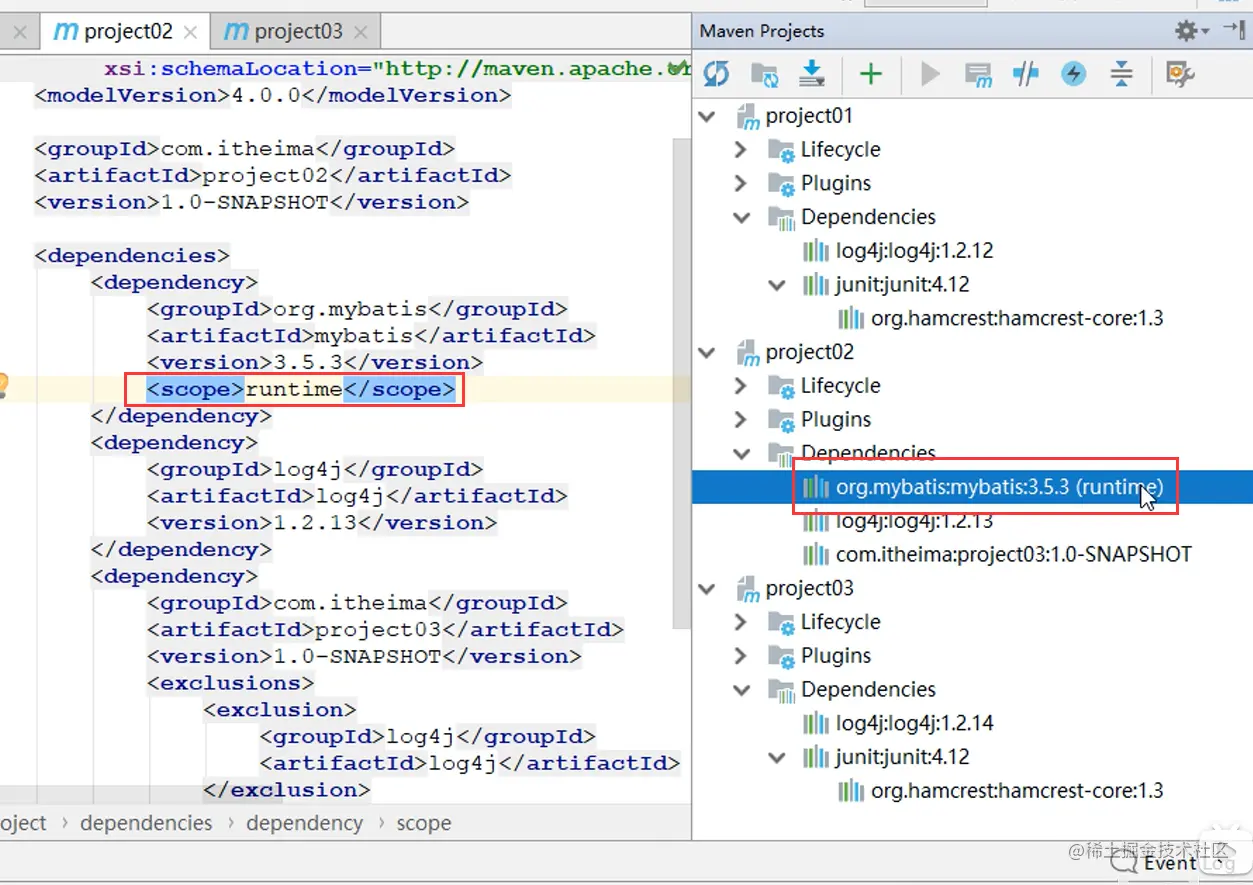Click modelVersion 4.0.0 line

[x=273, y=95]
